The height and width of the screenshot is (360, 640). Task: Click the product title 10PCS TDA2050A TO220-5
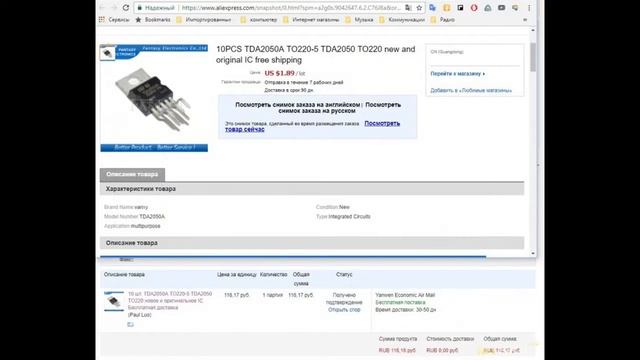pyautogui.click(x=316, y=54)
